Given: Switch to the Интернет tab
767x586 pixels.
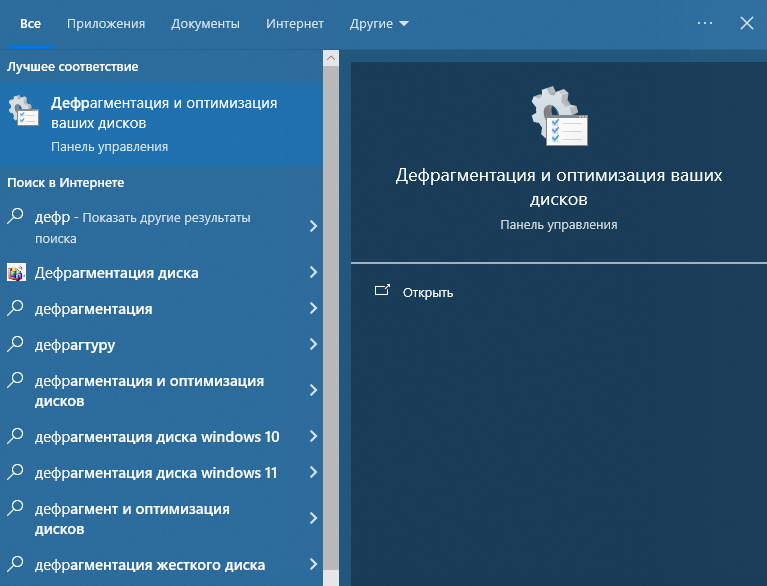Looking at the screenshot, I should tap(294, 23).
